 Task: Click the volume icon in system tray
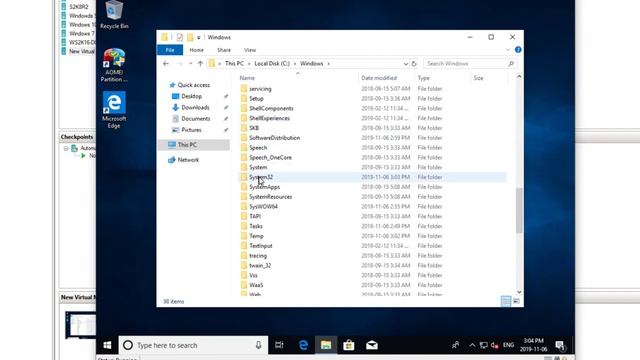pos(494,345)
